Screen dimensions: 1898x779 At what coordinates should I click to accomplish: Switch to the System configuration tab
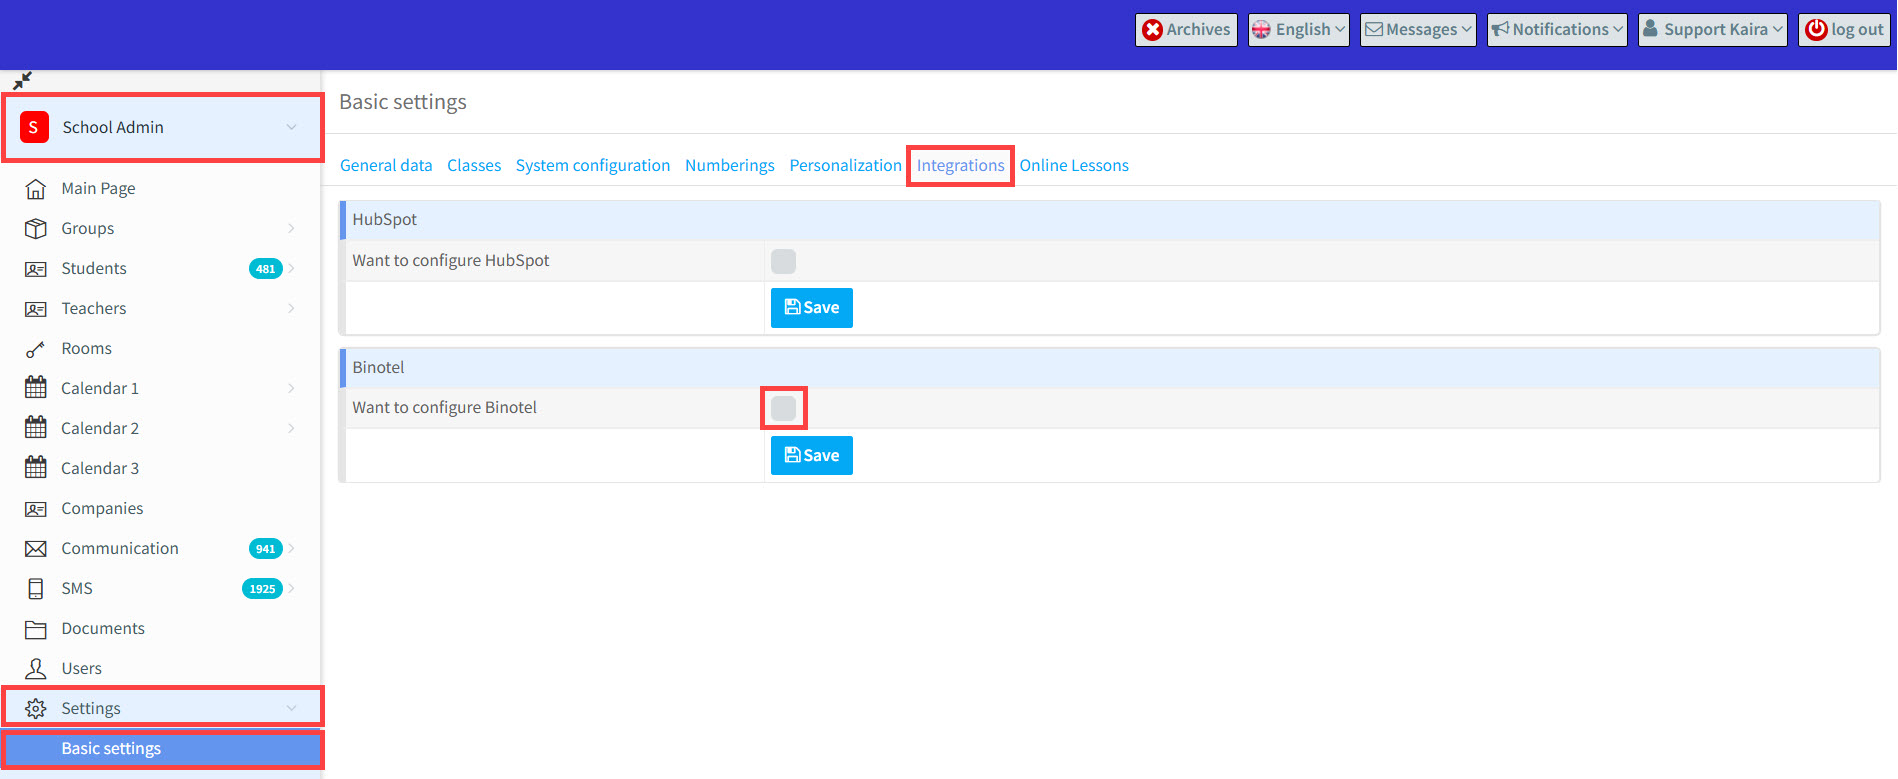(x=593, y=165)
